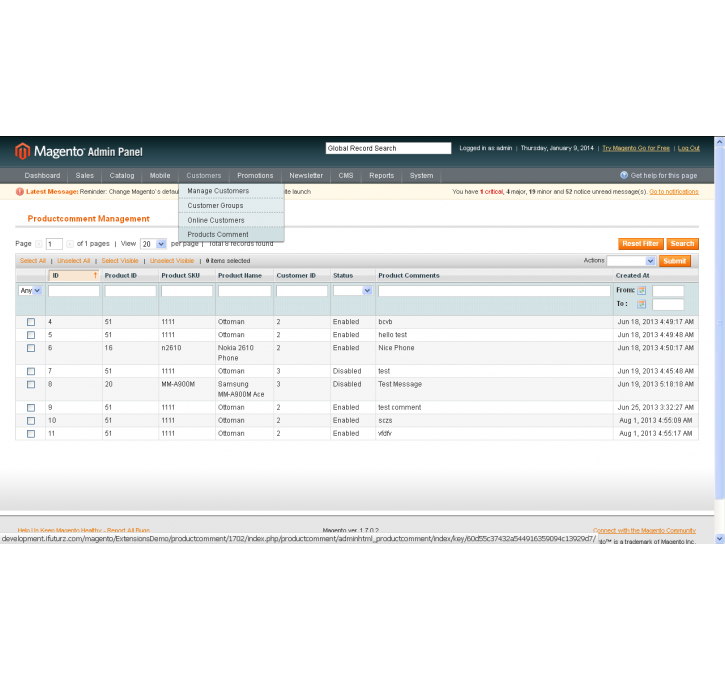Click scrollbar up arrow at top right
Image resolution: width=725 pixels, height=680 pixels.
(x=719, y=142)
